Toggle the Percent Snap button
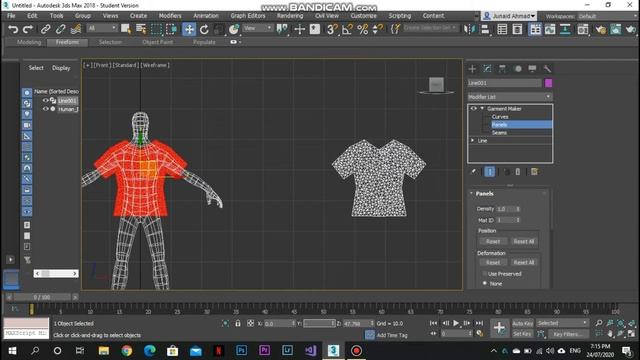This screenshot has width=640, height=360. tap(362, 29)
